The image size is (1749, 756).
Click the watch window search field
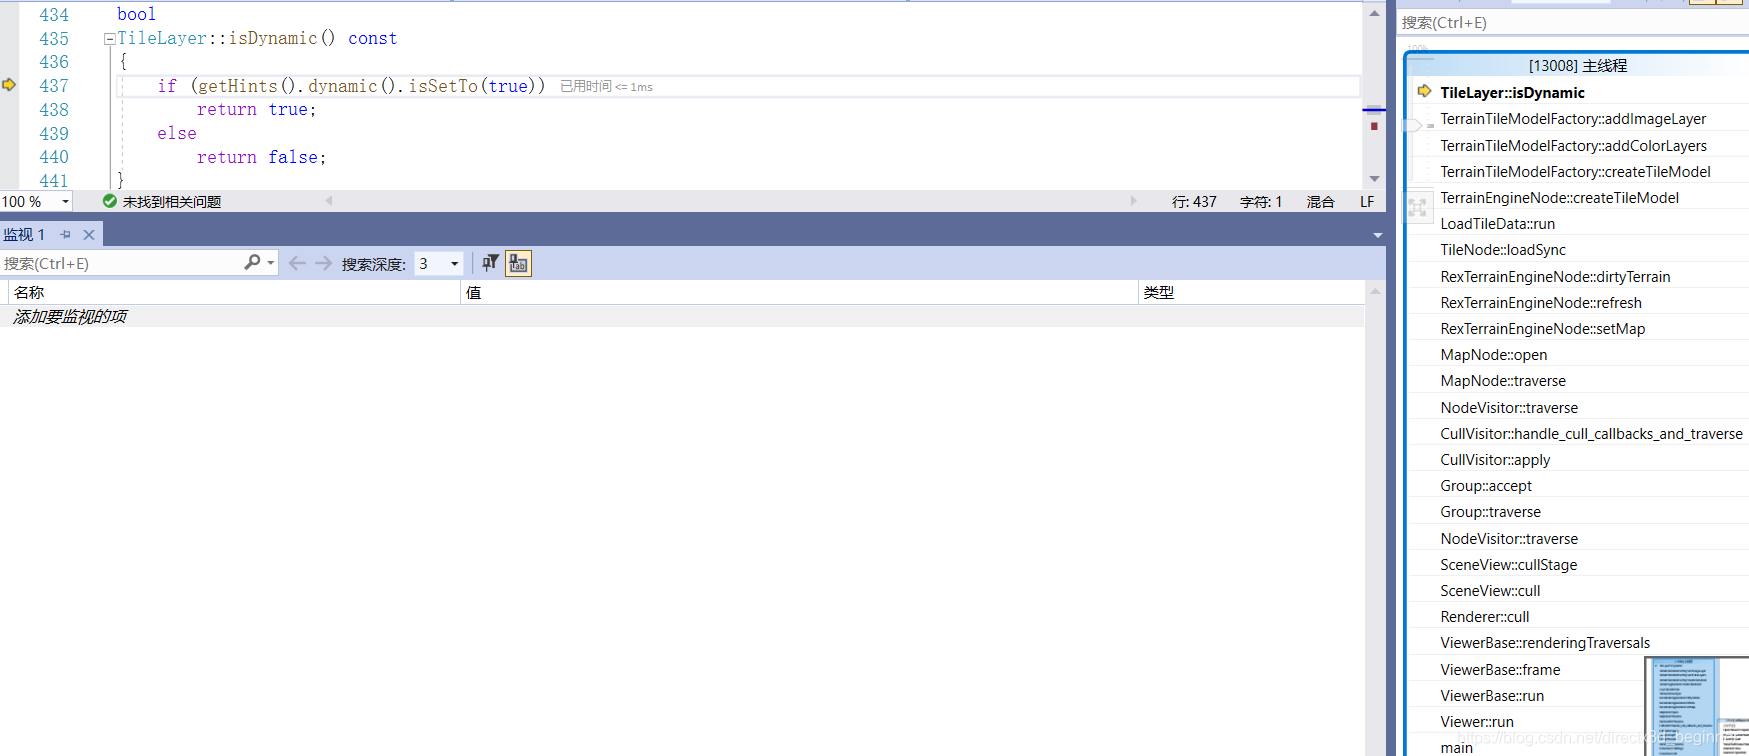click(x=120, y=263)
